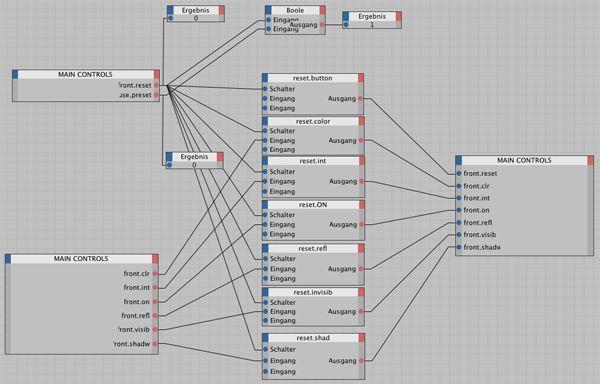Click the front.on red output port
This screenshot has height=384, width=600.
(x=155, y=302)
